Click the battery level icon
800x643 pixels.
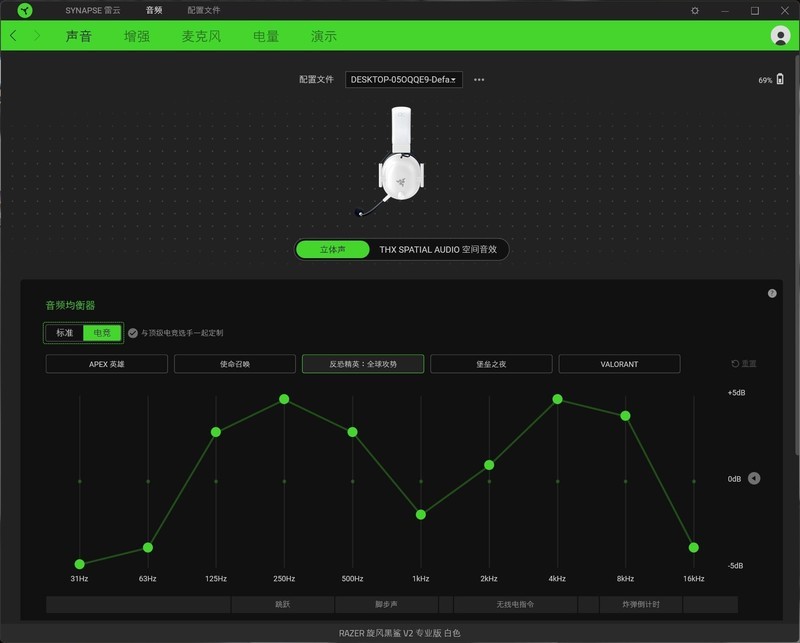(x=780, y=79)
